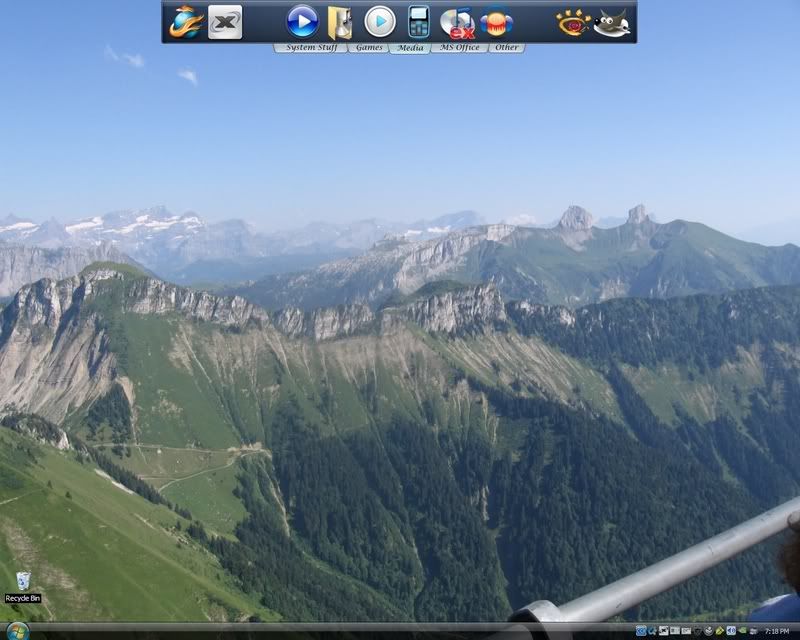Click the 7:18 PM taskbar clock
This screenshot has height=640, width=800.
tap(778, 631)
